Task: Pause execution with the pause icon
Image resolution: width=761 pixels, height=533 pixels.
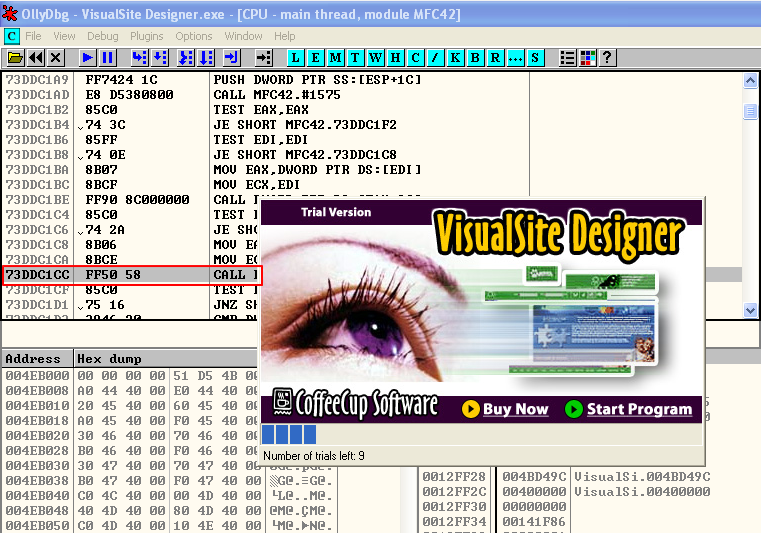Action: pyautogui.click(x=108, y=58)
